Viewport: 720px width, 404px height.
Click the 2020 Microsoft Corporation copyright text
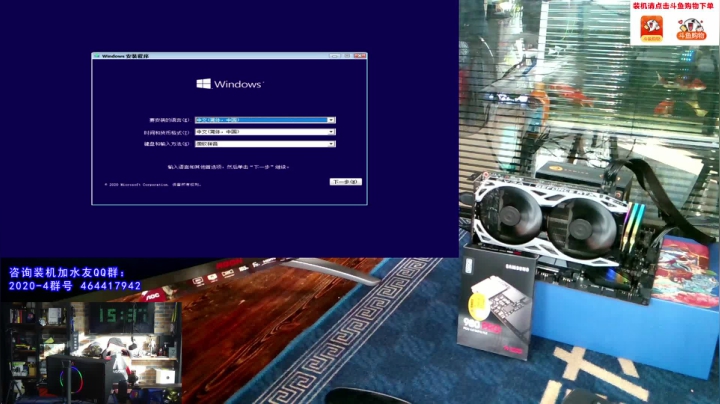152,185
